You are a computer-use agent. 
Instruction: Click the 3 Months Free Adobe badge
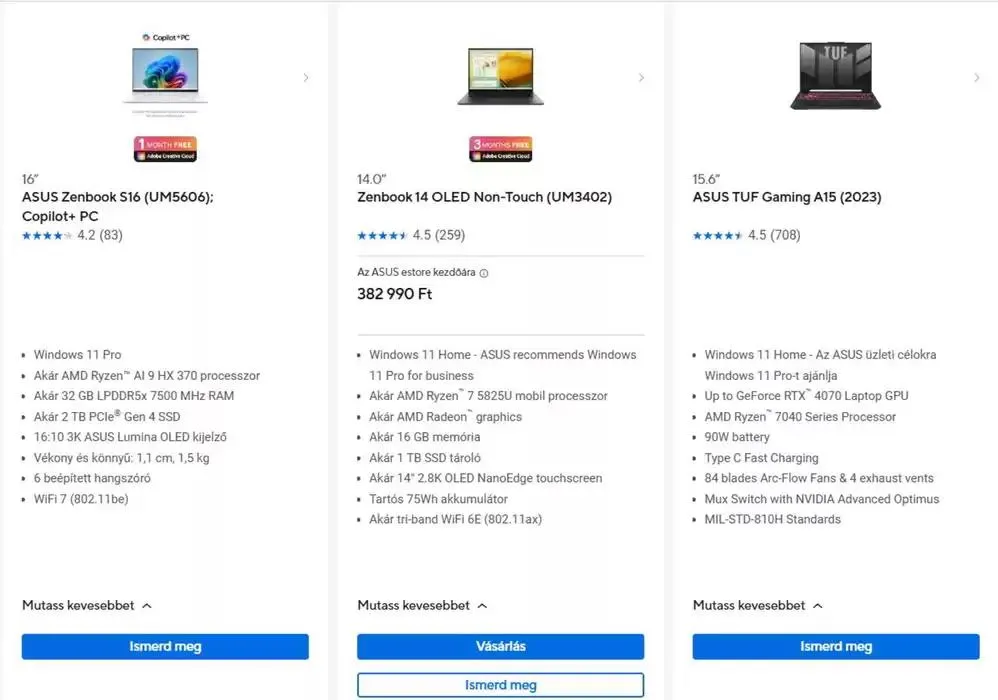(500, 149)
